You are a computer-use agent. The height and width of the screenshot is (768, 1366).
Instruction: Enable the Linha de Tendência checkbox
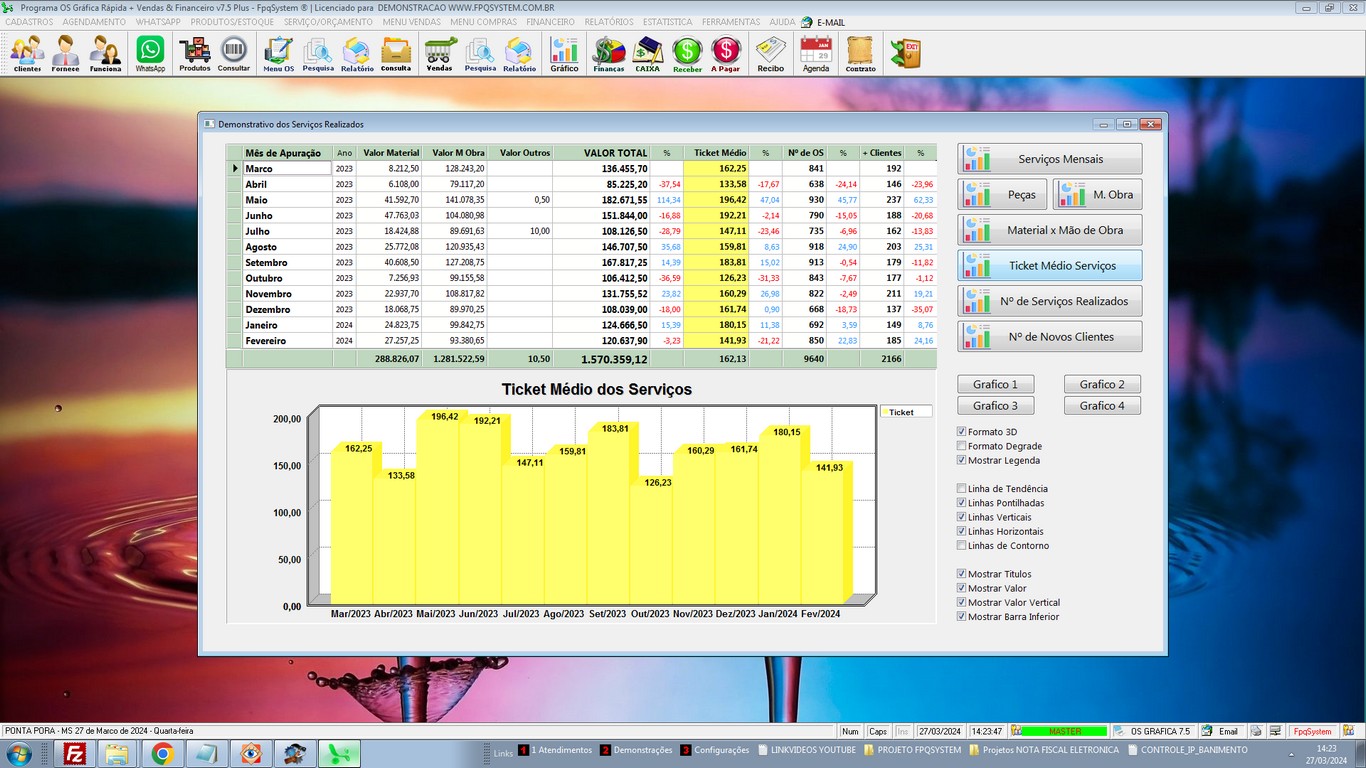click(x=962, y=489)
